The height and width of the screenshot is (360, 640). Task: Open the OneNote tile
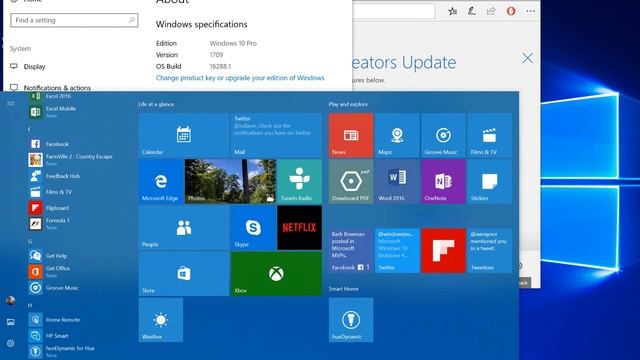[x=443, y=181]
